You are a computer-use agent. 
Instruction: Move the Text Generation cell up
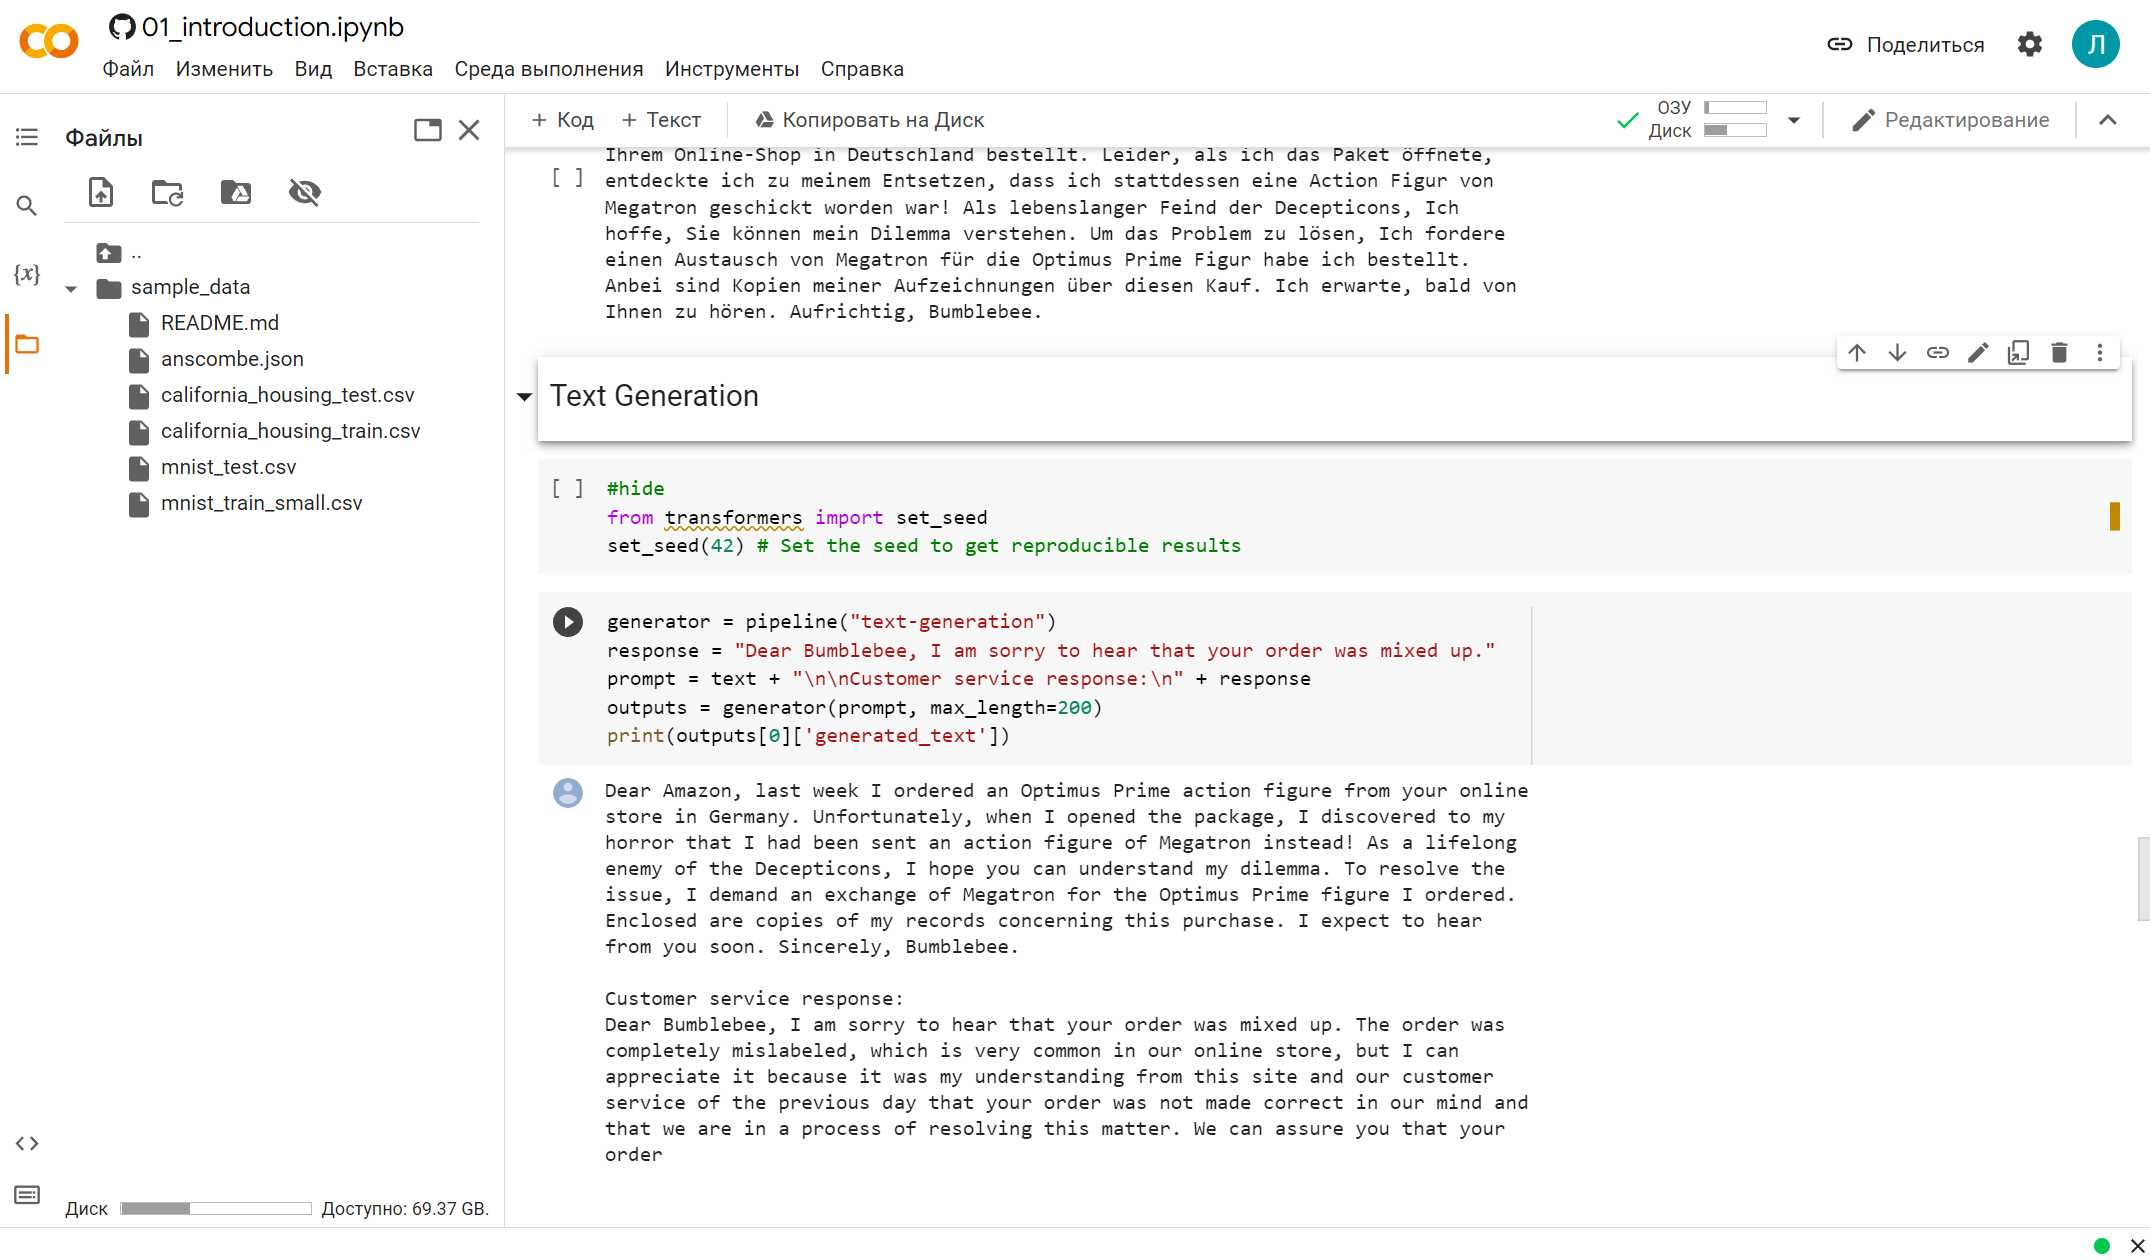click(1857, 353)
